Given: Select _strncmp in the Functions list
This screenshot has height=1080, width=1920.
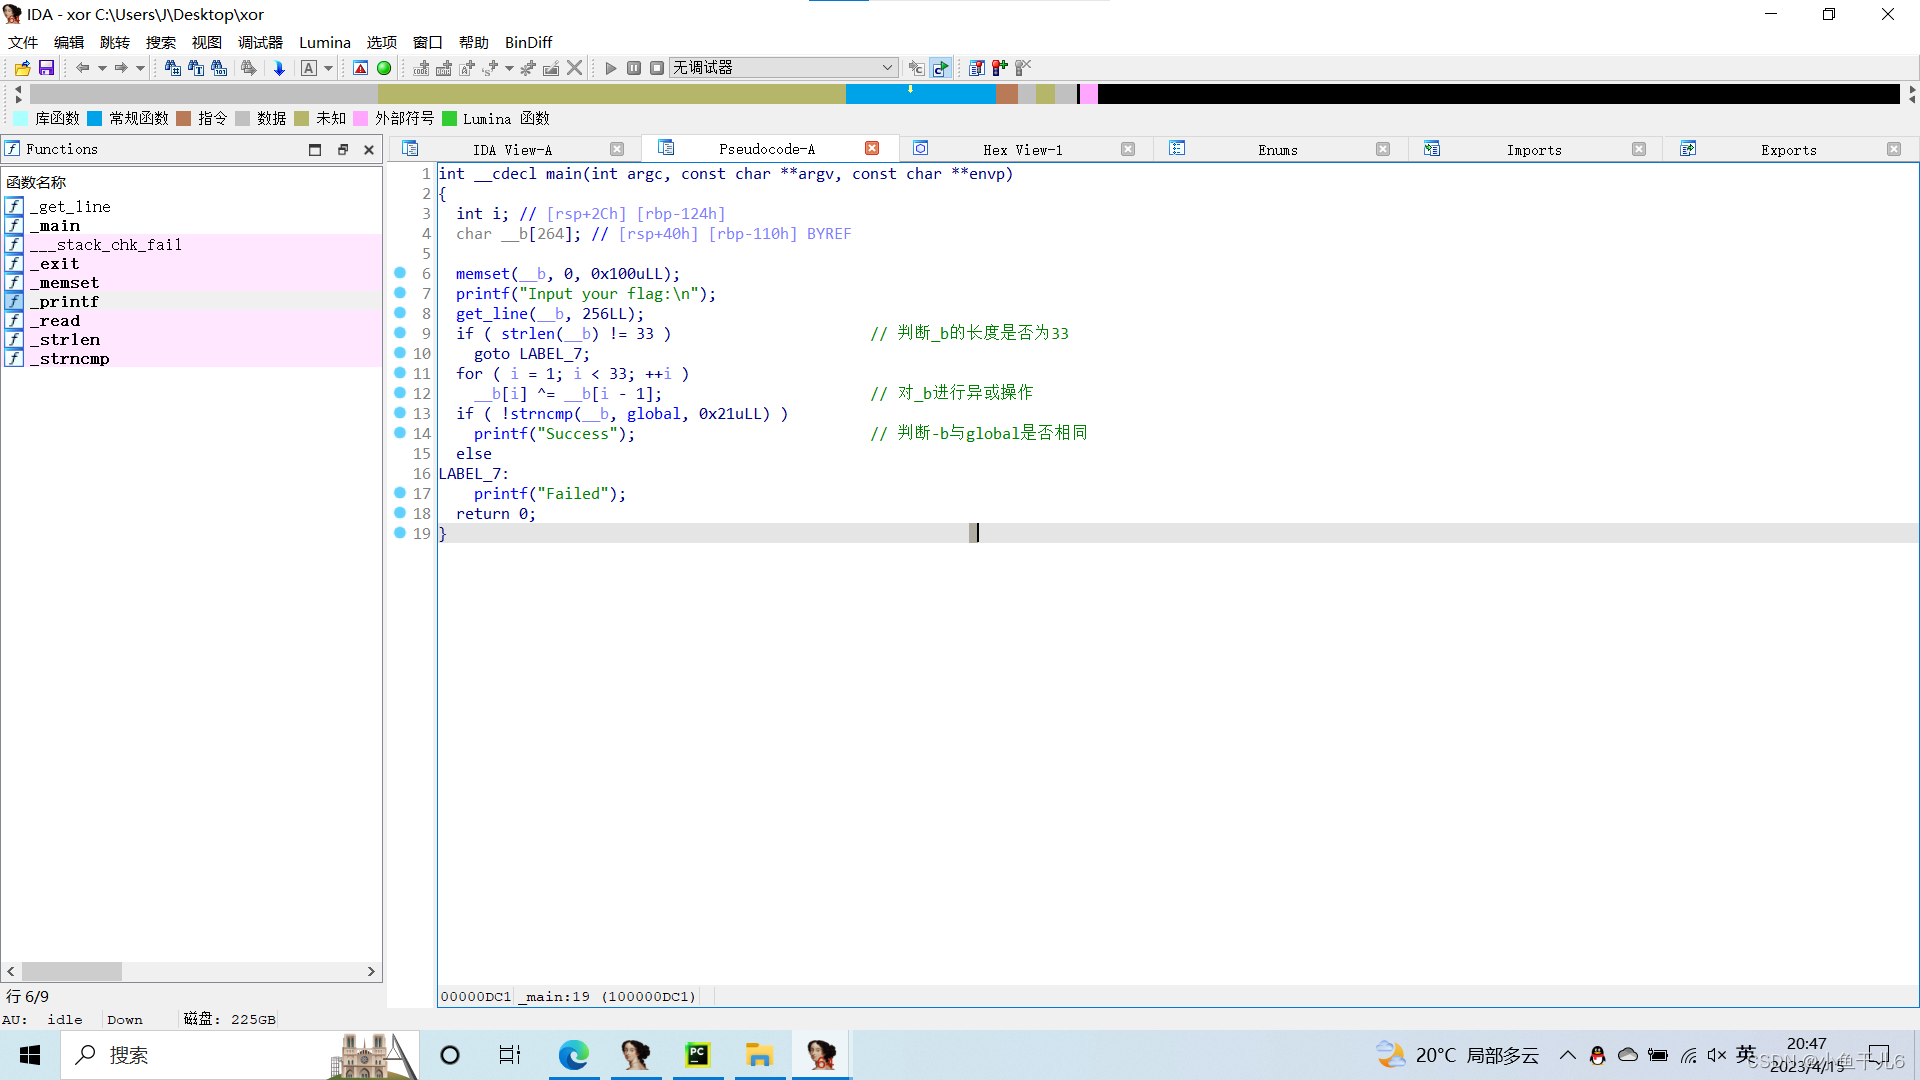Looking at the screenshot, I should [70, 358].
